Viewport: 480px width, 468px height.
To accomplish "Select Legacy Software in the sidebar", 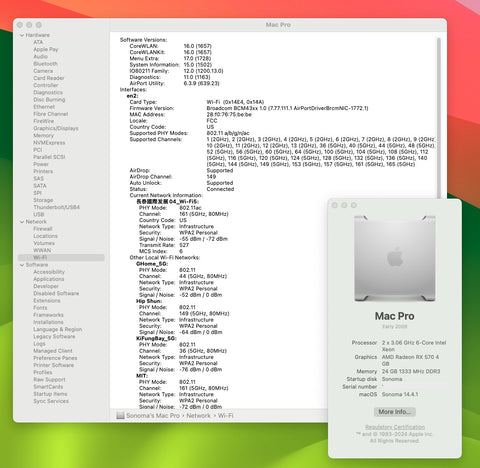I will tap(54, 336).
